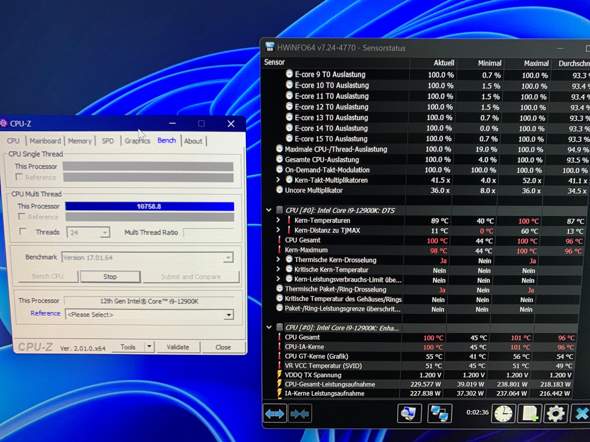Click the Maximal column header
The width and height of the screenshot is (590, 442).
click(x=536, y=63)
